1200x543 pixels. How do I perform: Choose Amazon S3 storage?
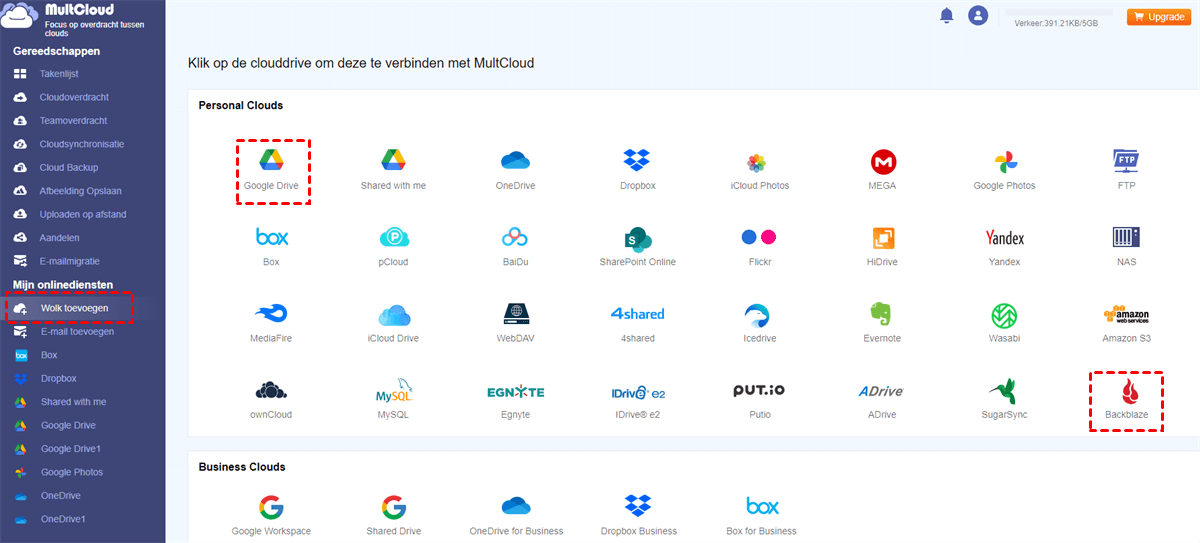pyautogui.click(x=1127, y=323)
